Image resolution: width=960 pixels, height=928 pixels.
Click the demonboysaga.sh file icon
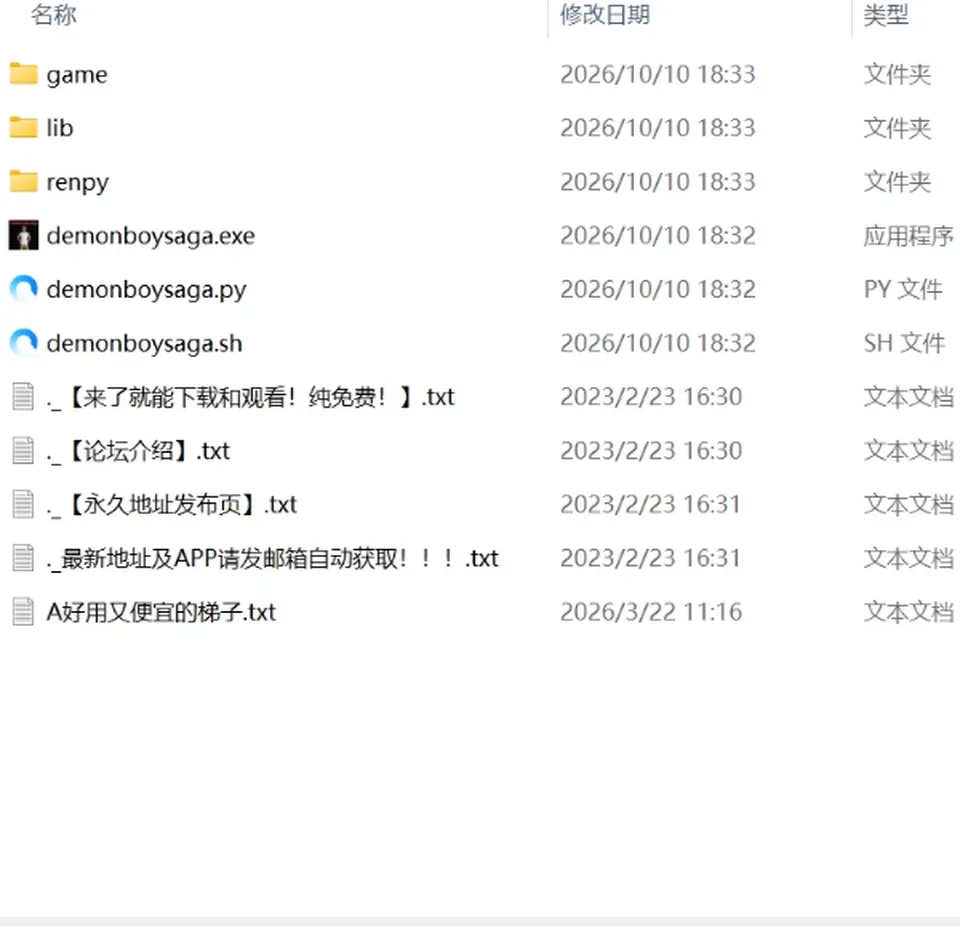pyautogui.click(x=23, y=343)
